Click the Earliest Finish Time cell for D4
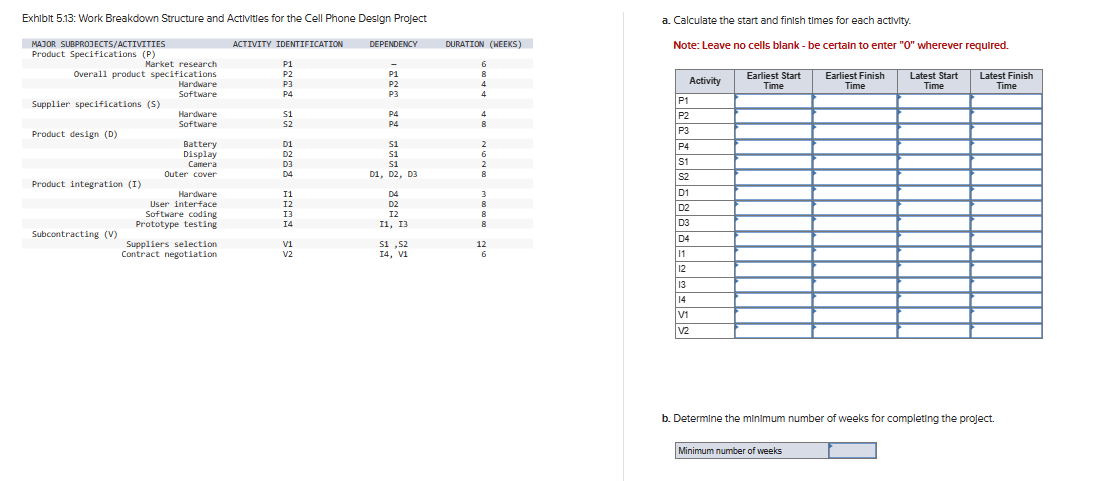This screenshot has width=1101, height=481. pos(855,239)
